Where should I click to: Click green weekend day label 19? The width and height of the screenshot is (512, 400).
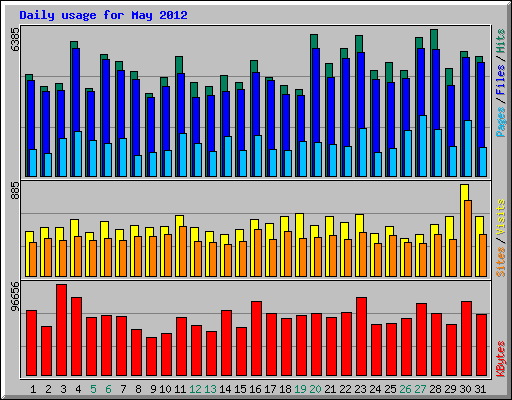[300, 389]
